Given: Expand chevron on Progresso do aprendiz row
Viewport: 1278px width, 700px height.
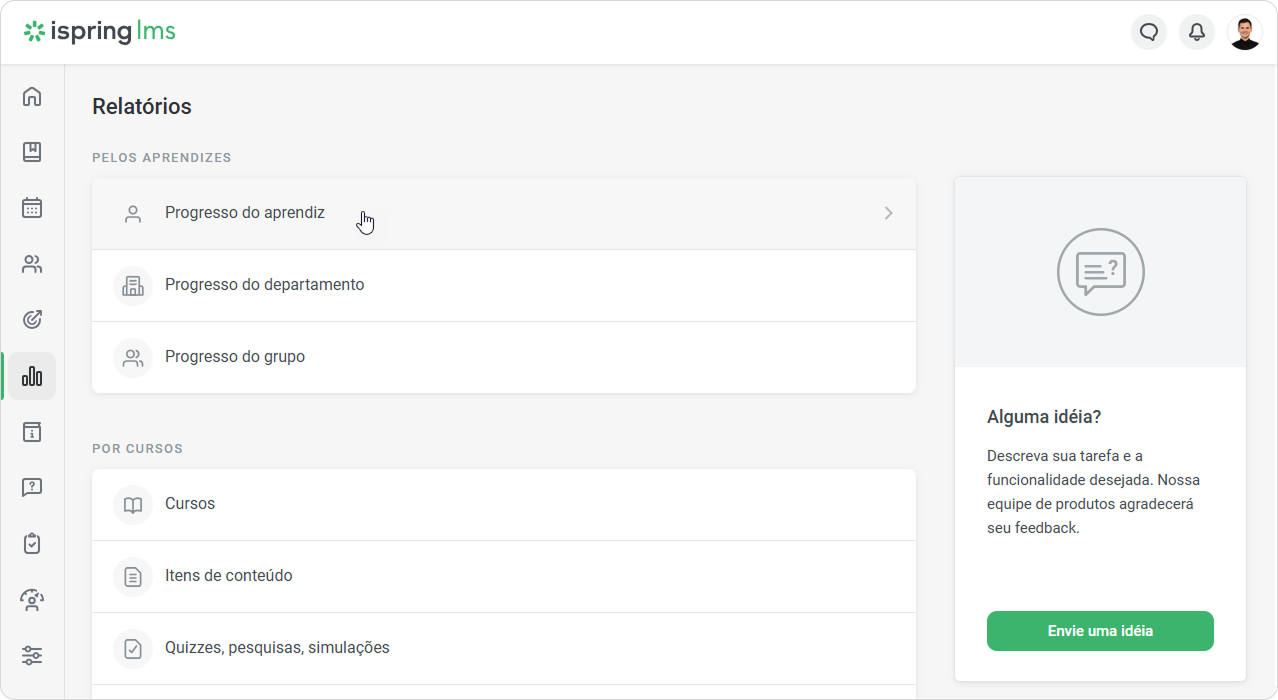Looking at the screenshot, I should tap(888, 213).
